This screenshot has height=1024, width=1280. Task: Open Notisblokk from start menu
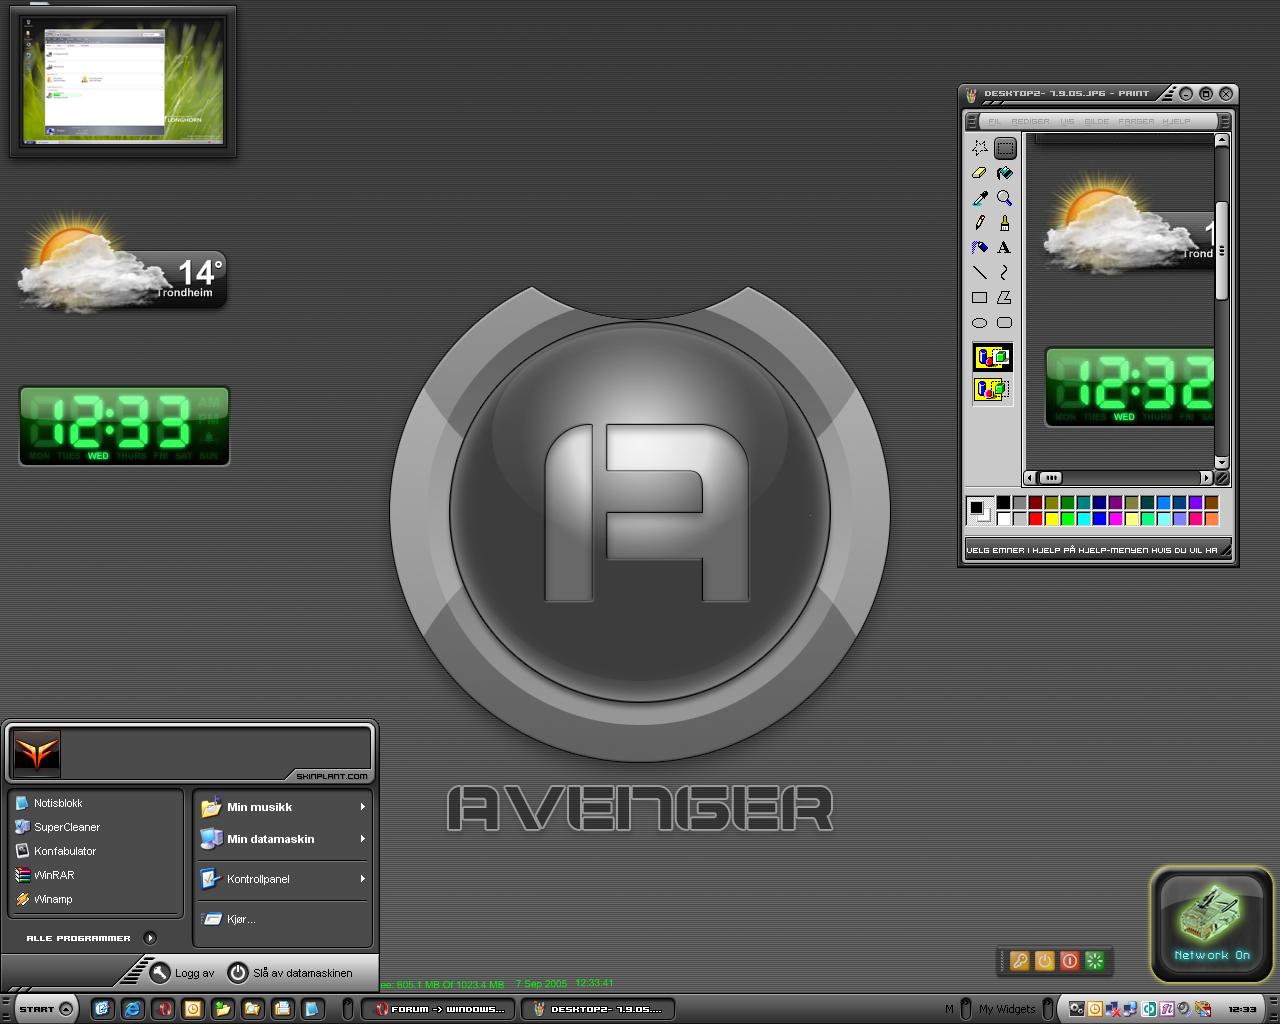pyautogui.click(x=96, y=803)
